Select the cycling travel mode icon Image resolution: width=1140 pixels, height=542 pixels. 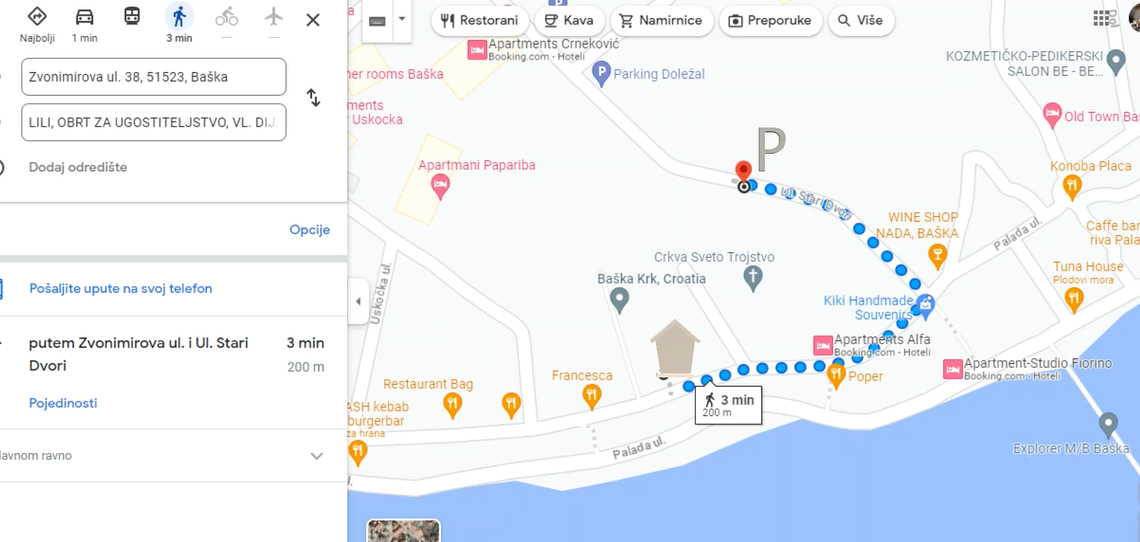click(227, 16)
